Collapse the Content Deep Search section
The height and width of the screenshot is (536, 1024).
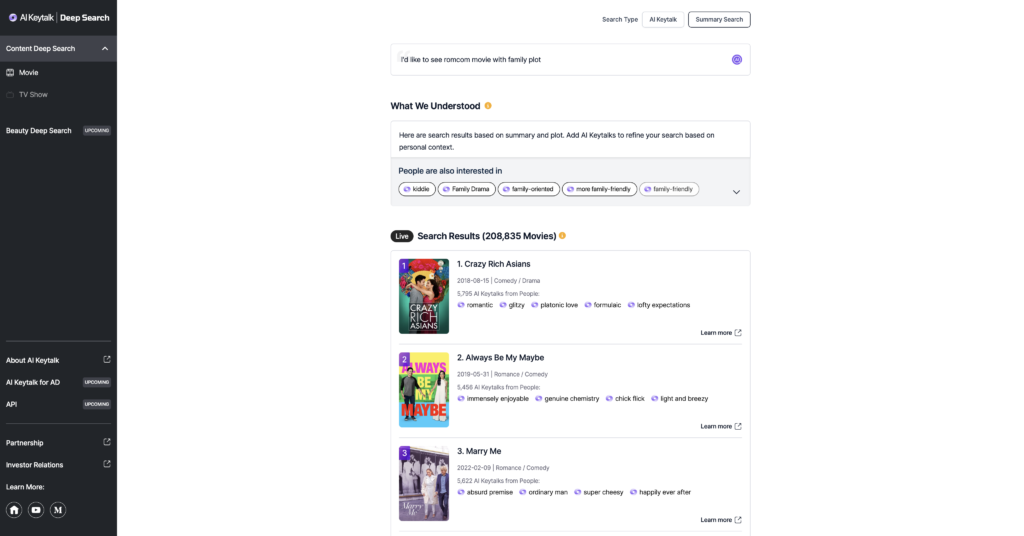[x=105, y=48]
